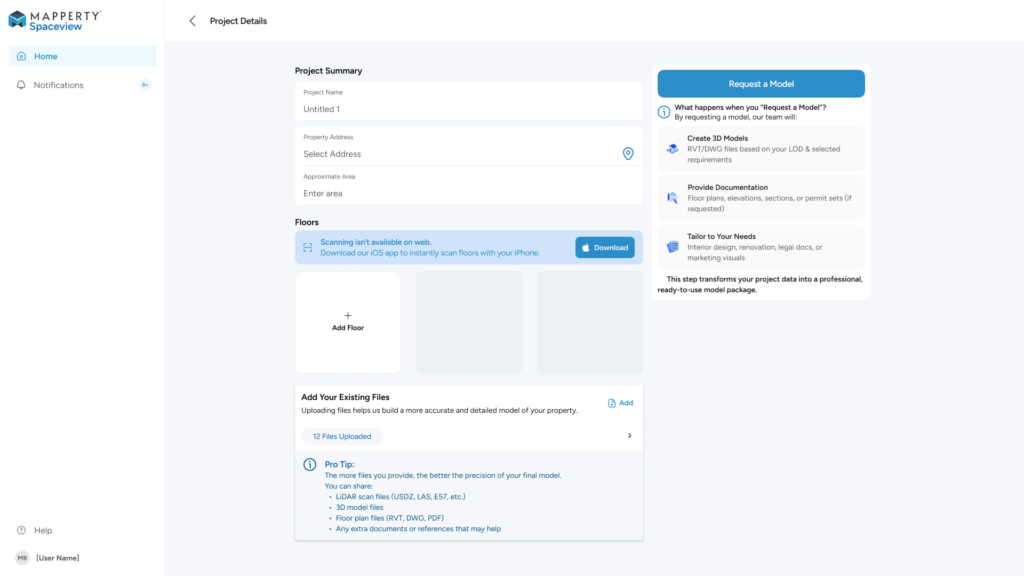Click the Pro Tip info icon
This screenshot has height=576, width=1024.
point(310,465)
